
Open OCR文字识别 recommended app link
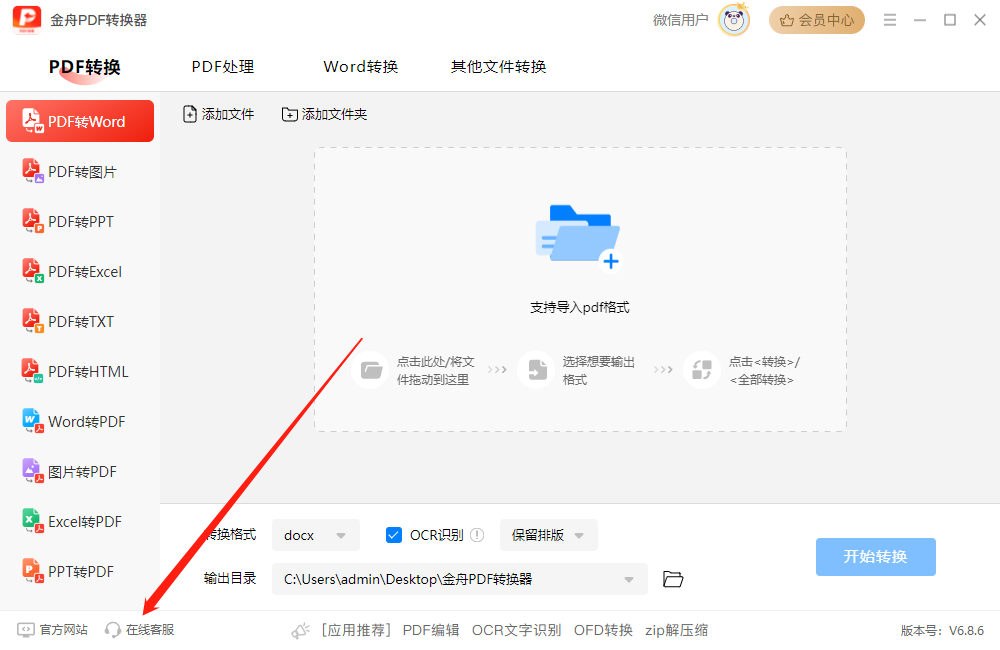click(516, 630)
